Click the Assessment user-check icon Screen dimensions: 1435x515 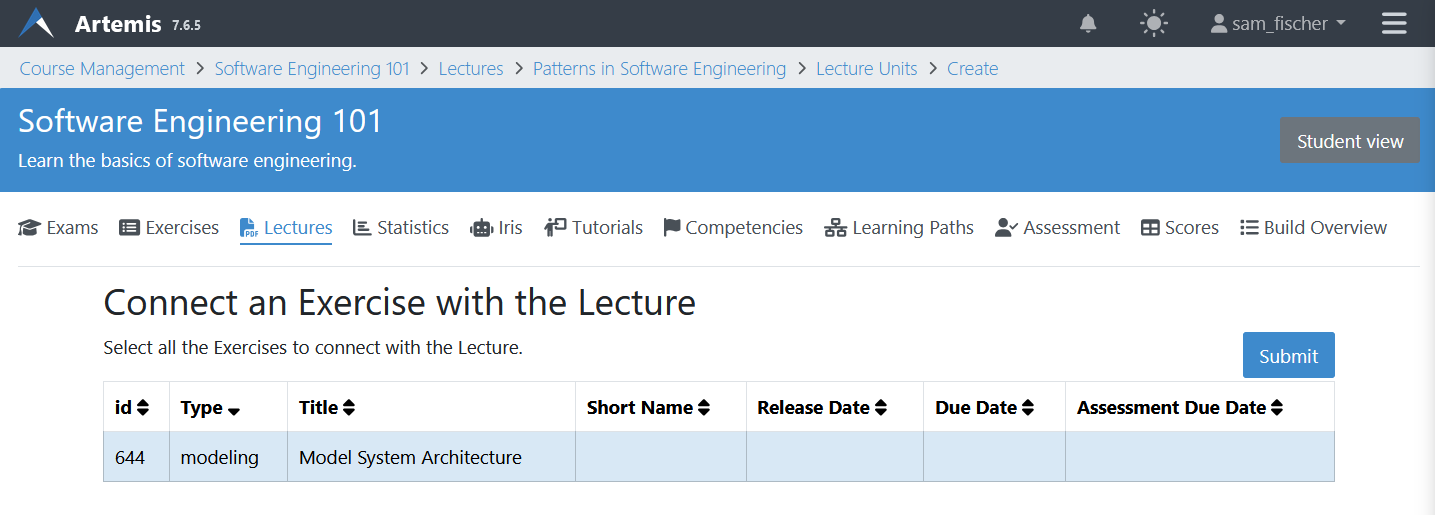coord(1006,228)
